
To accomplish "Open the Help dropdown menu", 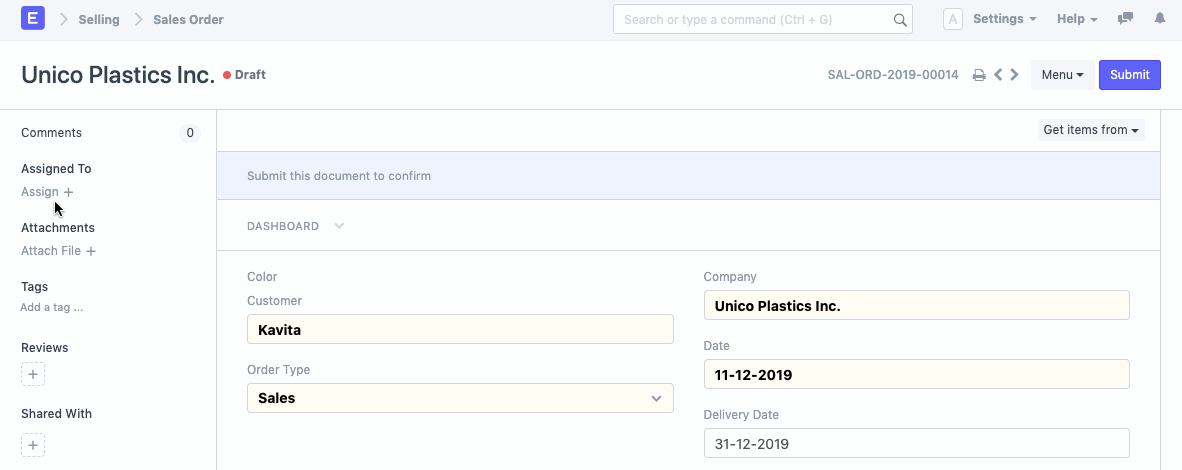I will 1077,19.
